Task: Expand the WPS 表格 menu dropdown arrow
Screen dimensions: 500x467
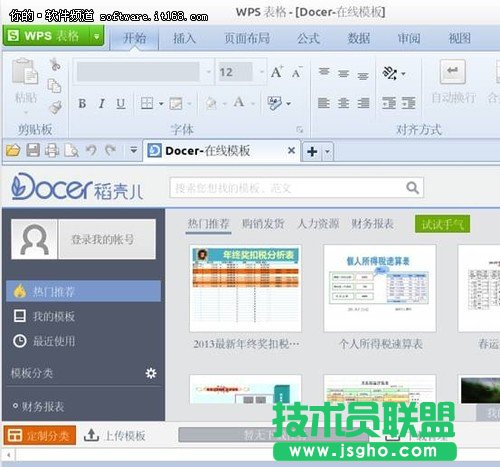Action: tap(97, 36)
